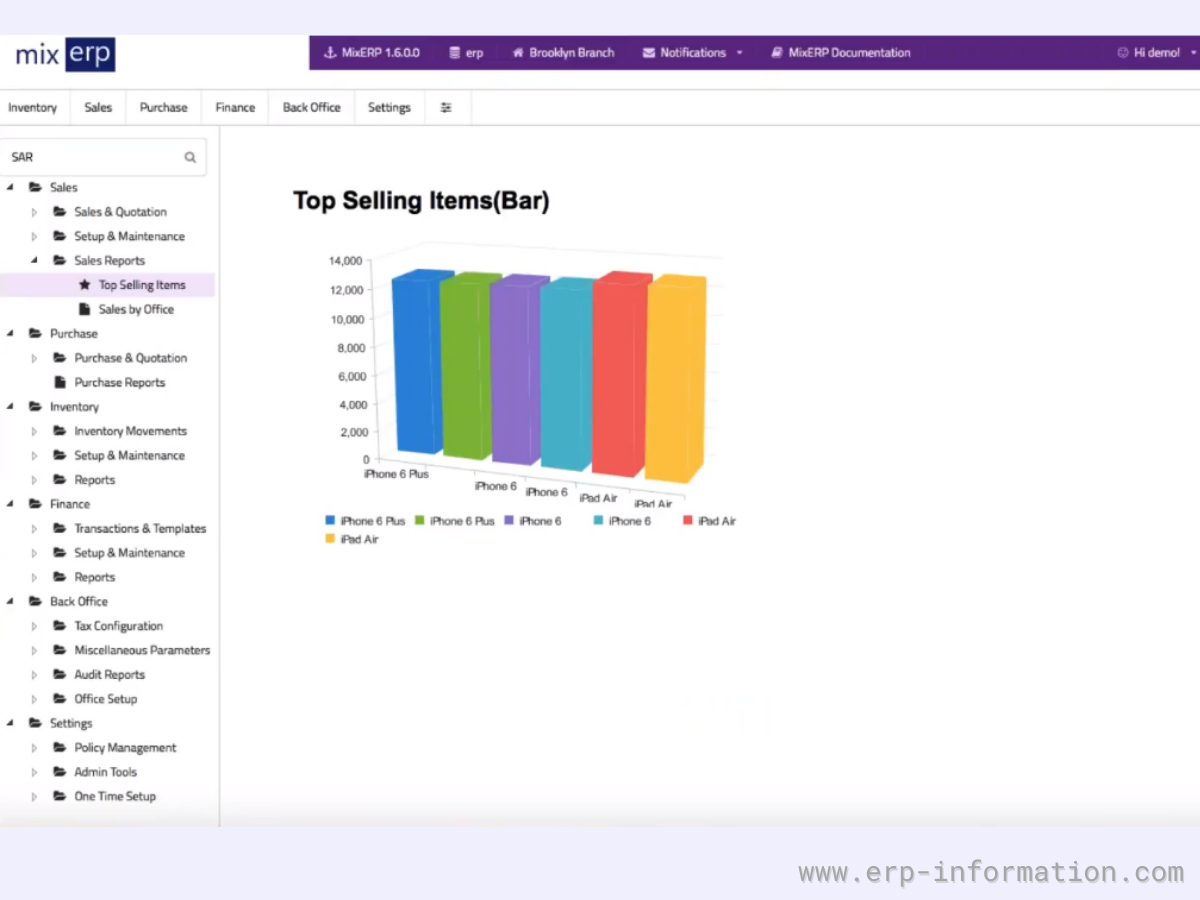
Task: Open the Sales menu in top bar
Action: click(x=98, y=108)
